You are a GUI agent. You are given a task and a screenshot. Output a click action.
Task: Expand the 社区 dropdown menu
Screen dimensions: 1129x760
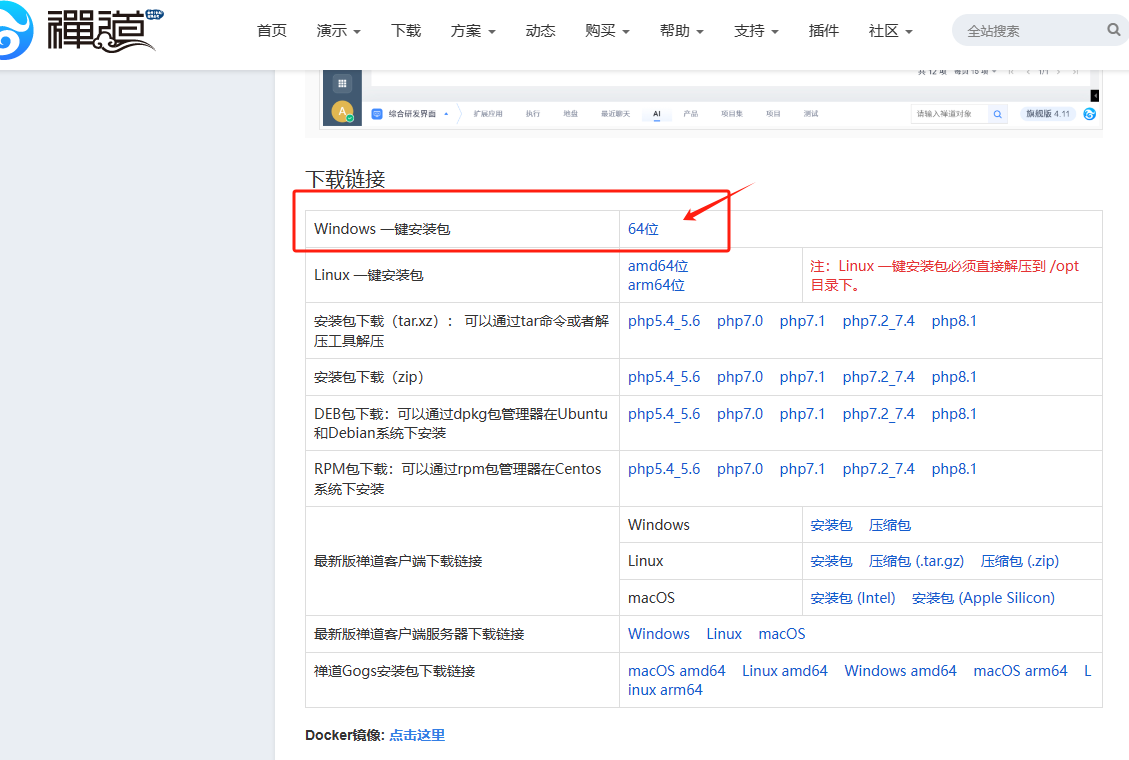tap(891, 30)
